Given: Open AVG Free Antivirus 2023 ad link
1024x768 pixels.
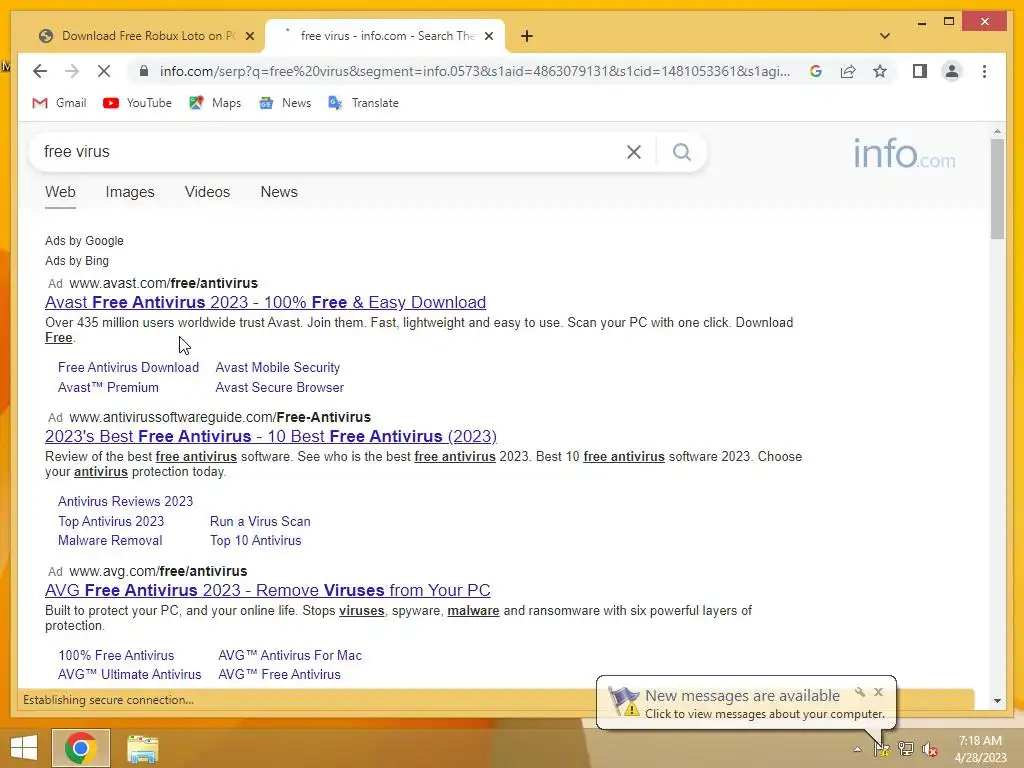Looking at the screenshot, I should click(267, 590).
